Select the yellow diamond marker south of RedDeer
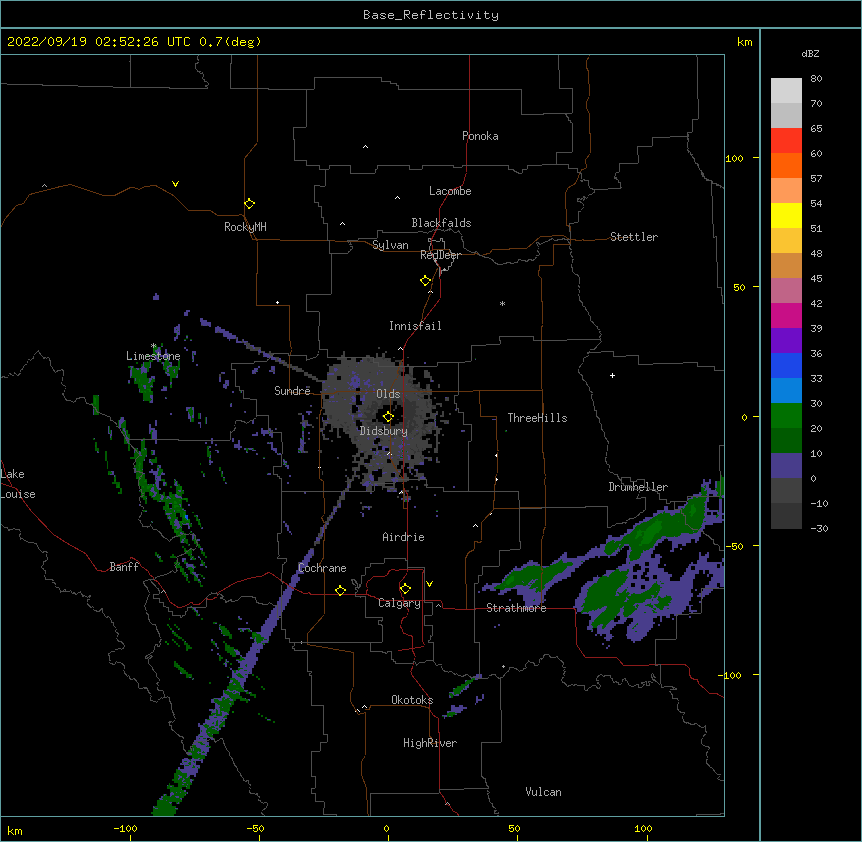The width and height of the screenshot is (862, 842). point(425,281)
